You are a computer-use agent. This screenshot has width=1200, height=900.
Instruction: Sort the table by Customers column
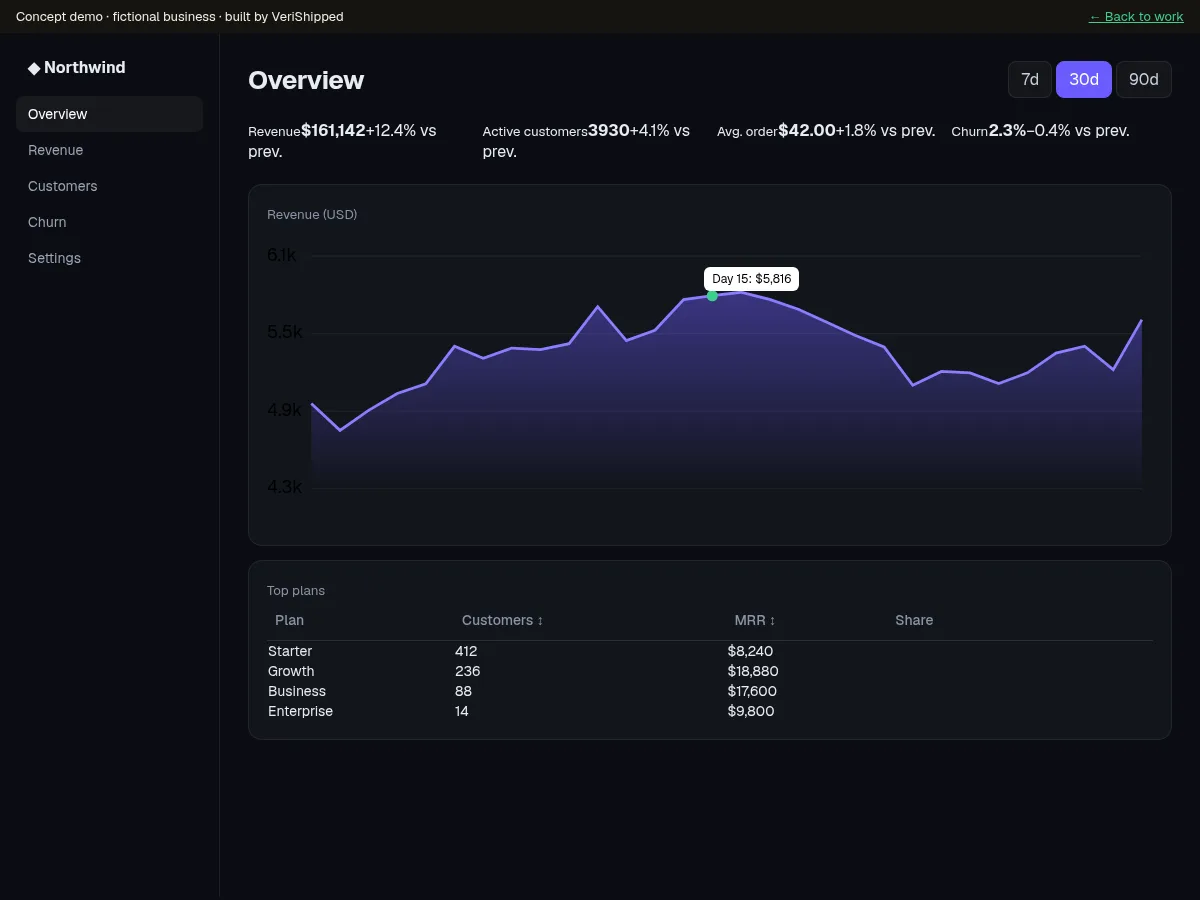coord(503,620)
